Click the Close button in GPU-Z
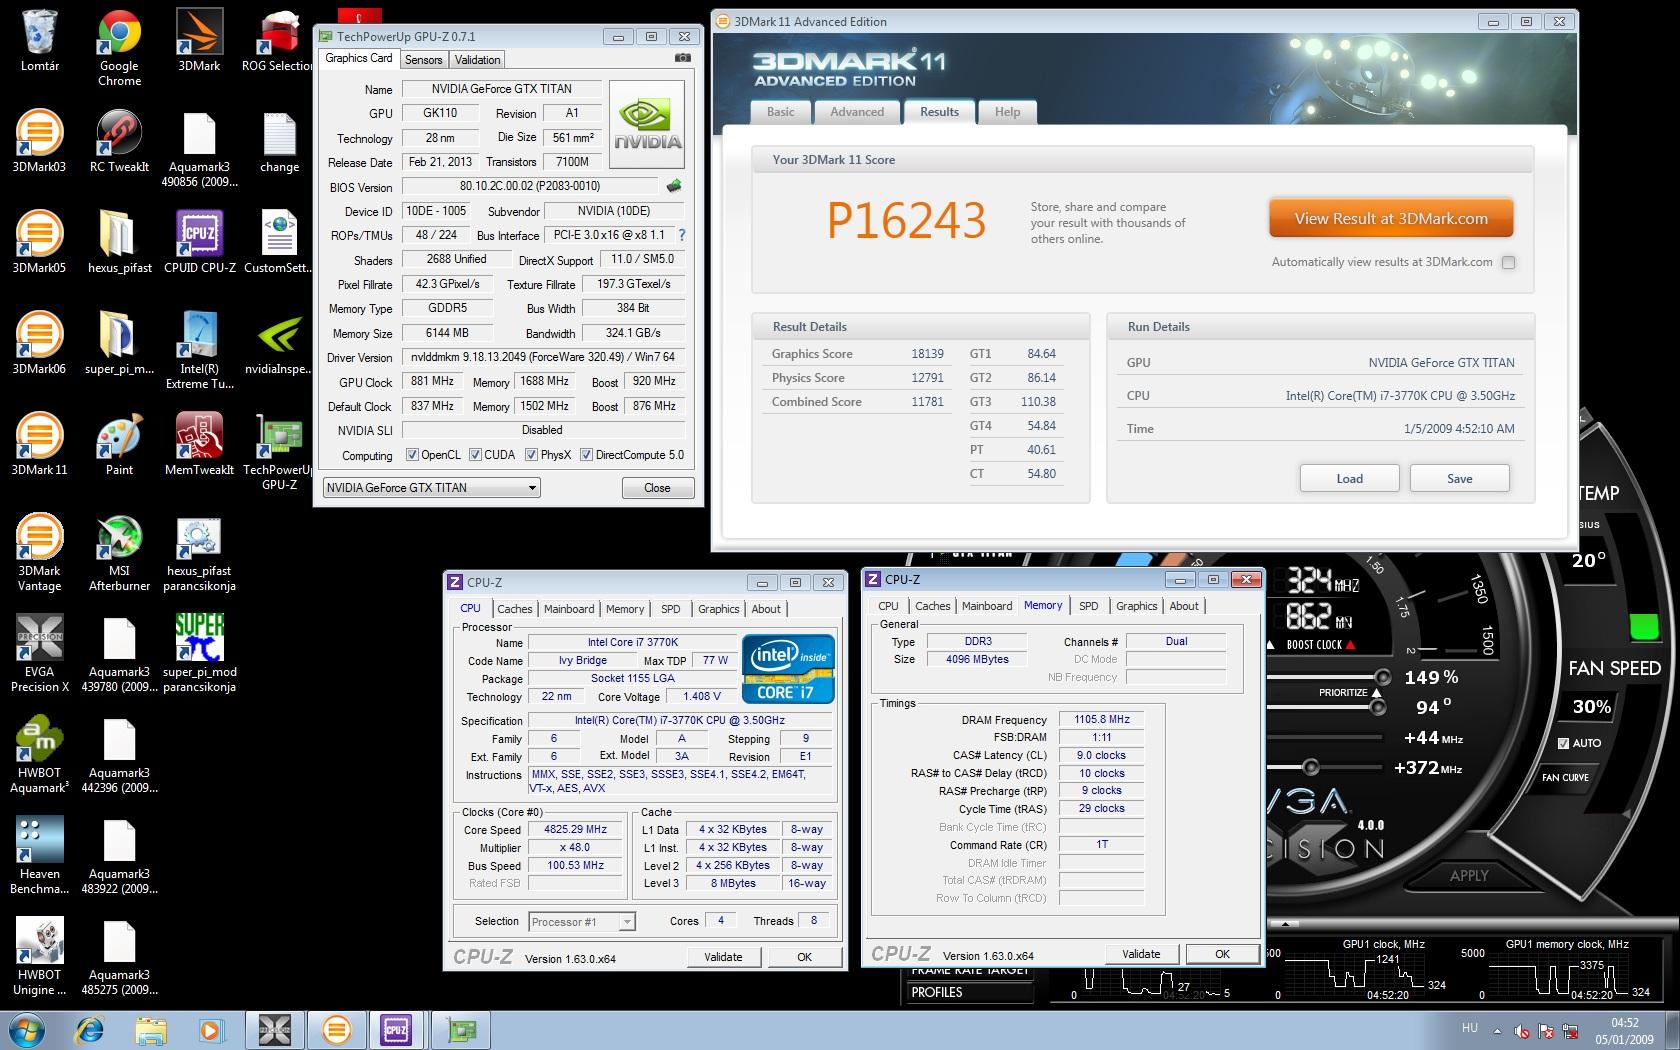The height and width of the screenshot is (1050, 1680). click(657, 488)
